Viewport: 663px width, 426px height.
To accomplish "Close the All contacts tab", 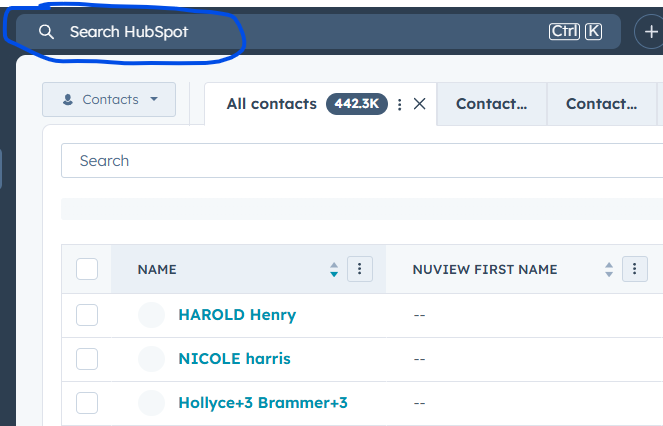I will (x=420, y=104).
